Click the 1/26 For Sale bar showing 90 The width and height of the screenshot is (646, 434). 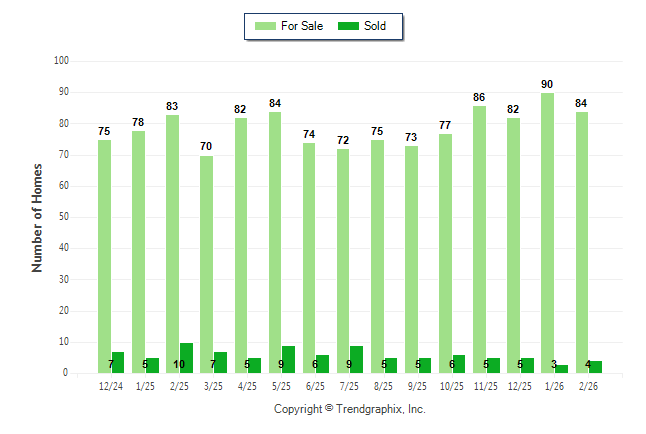click(548, 232)
